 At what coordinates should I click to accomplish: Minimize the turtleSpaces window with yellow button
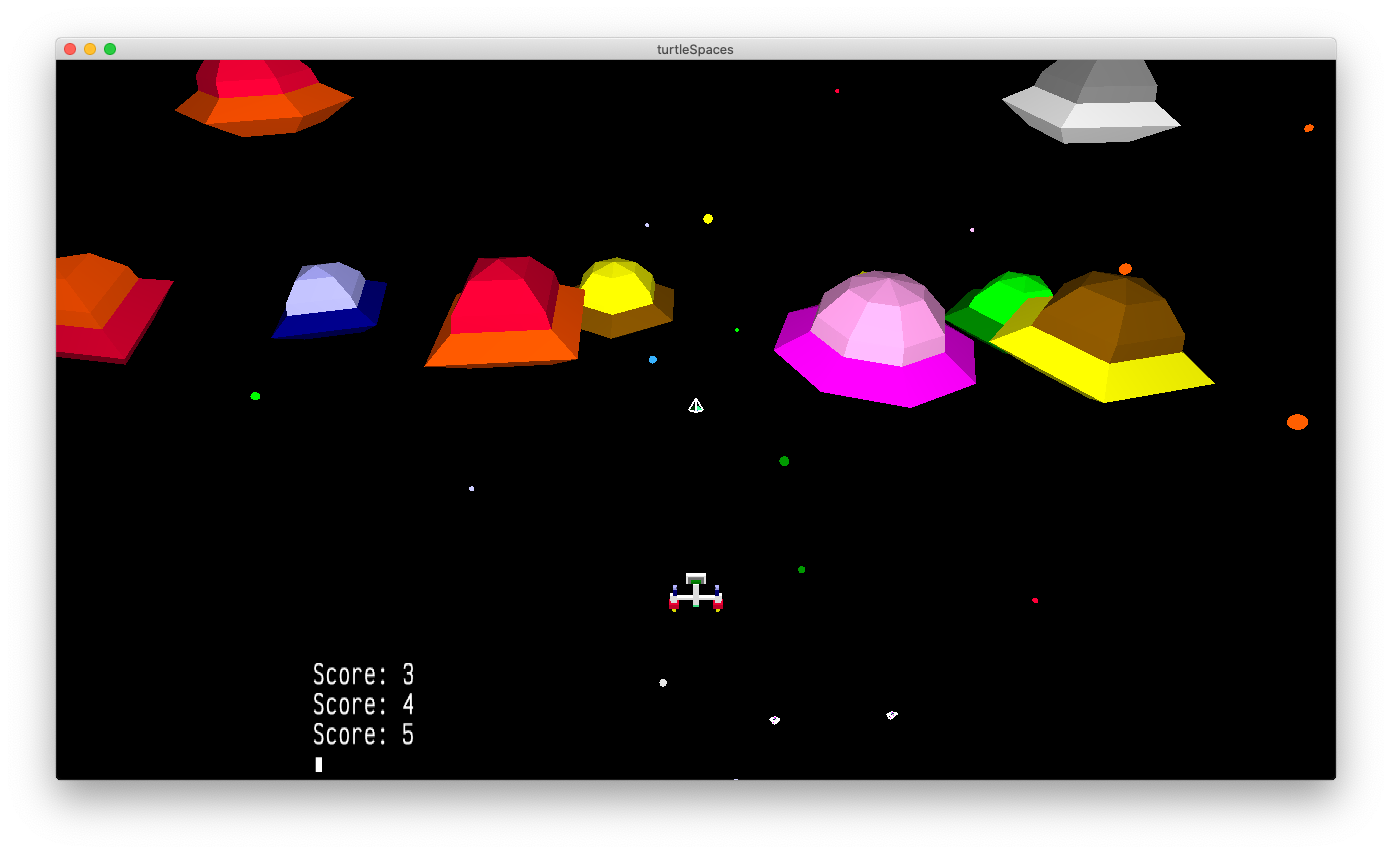(x=90, y=49)
